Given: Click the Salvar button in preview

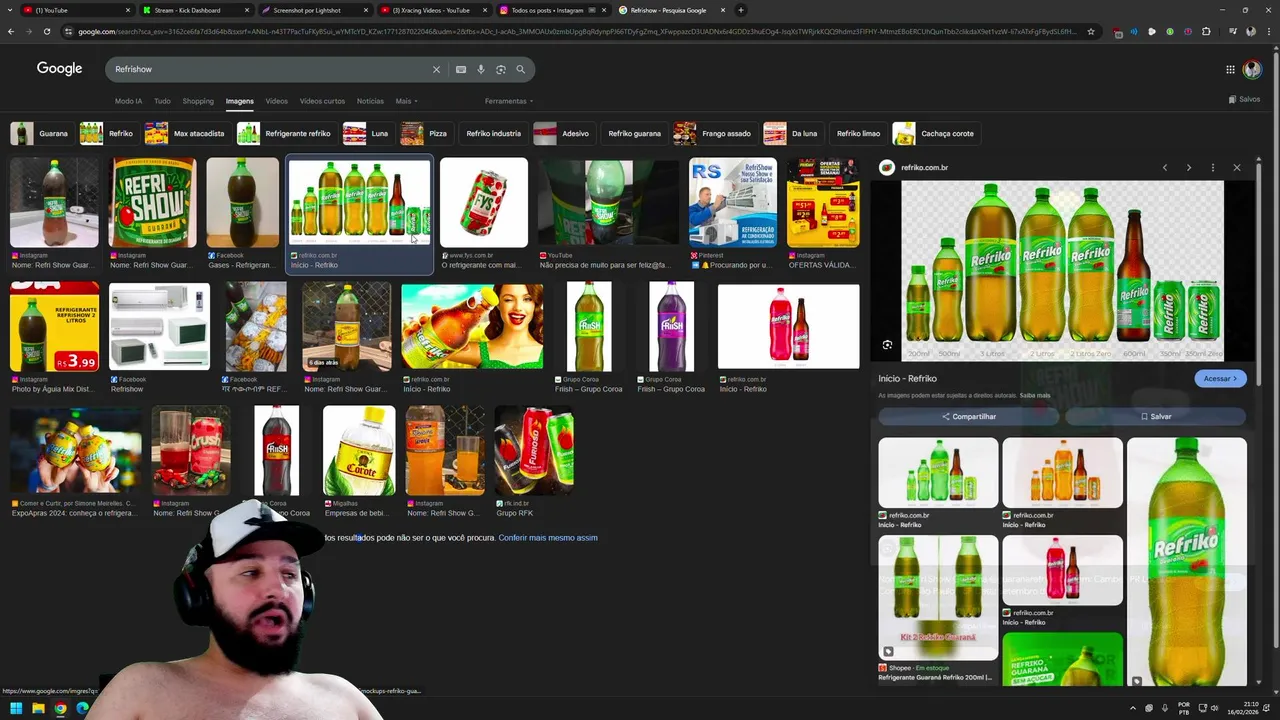Looking at the screenshot, I should click(x=1155, y=416).
